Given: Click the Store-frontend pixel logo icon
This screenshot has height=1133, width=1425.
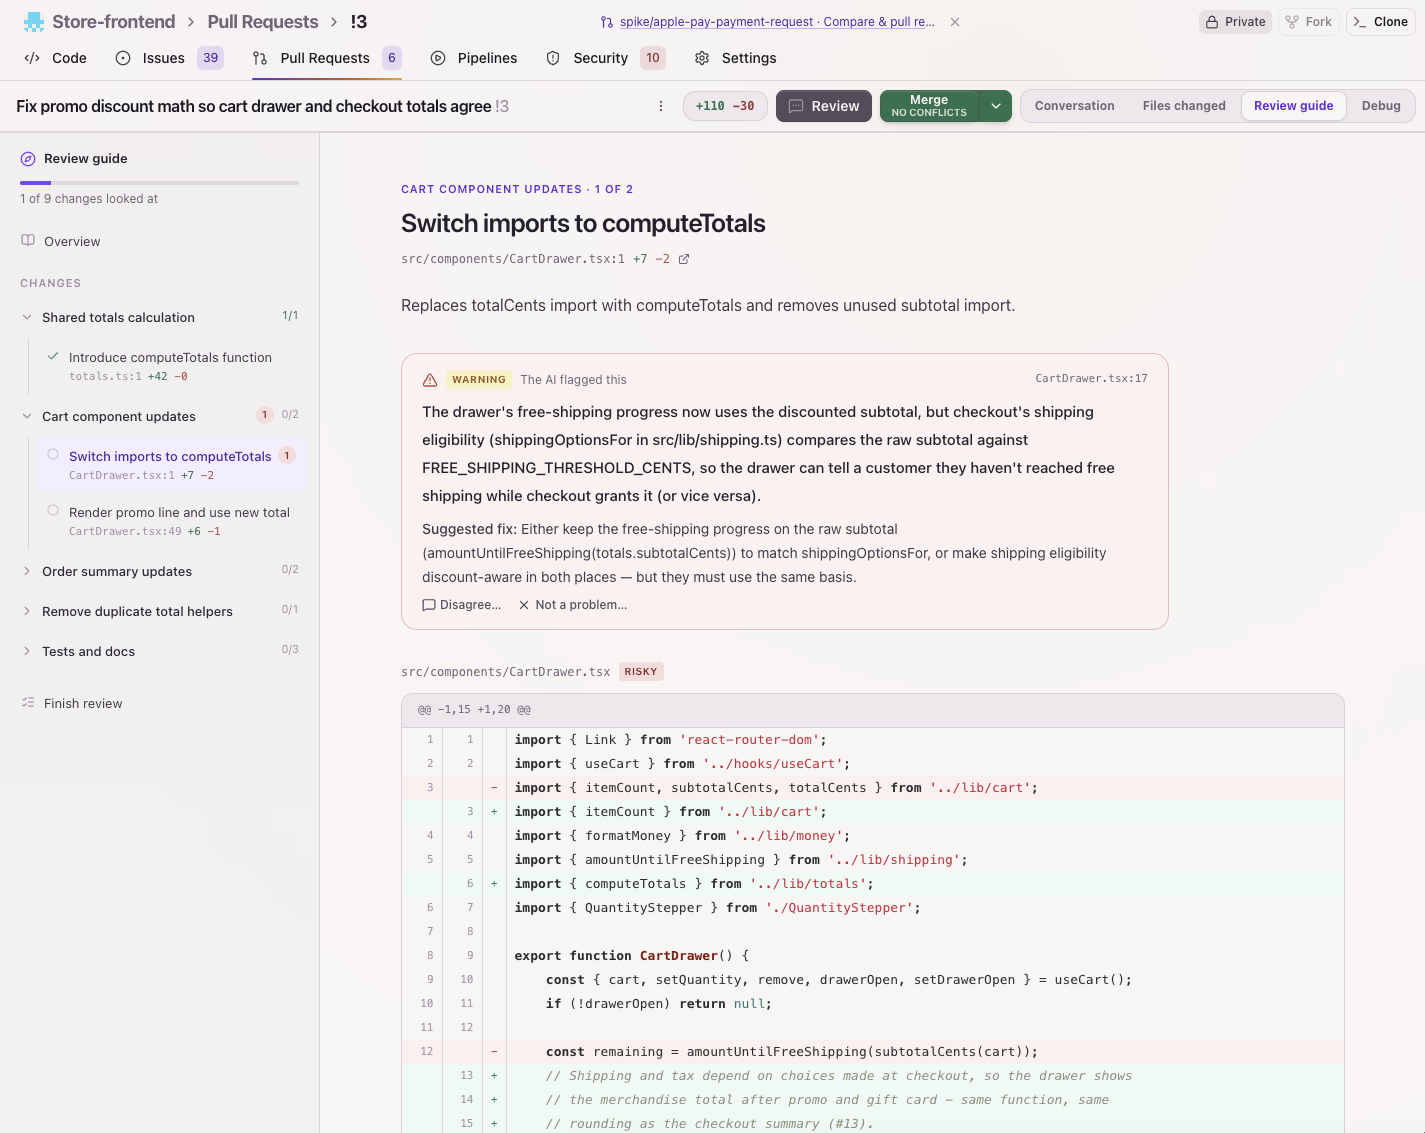Looking at the screenshot, I should click(x=34, y=21).
